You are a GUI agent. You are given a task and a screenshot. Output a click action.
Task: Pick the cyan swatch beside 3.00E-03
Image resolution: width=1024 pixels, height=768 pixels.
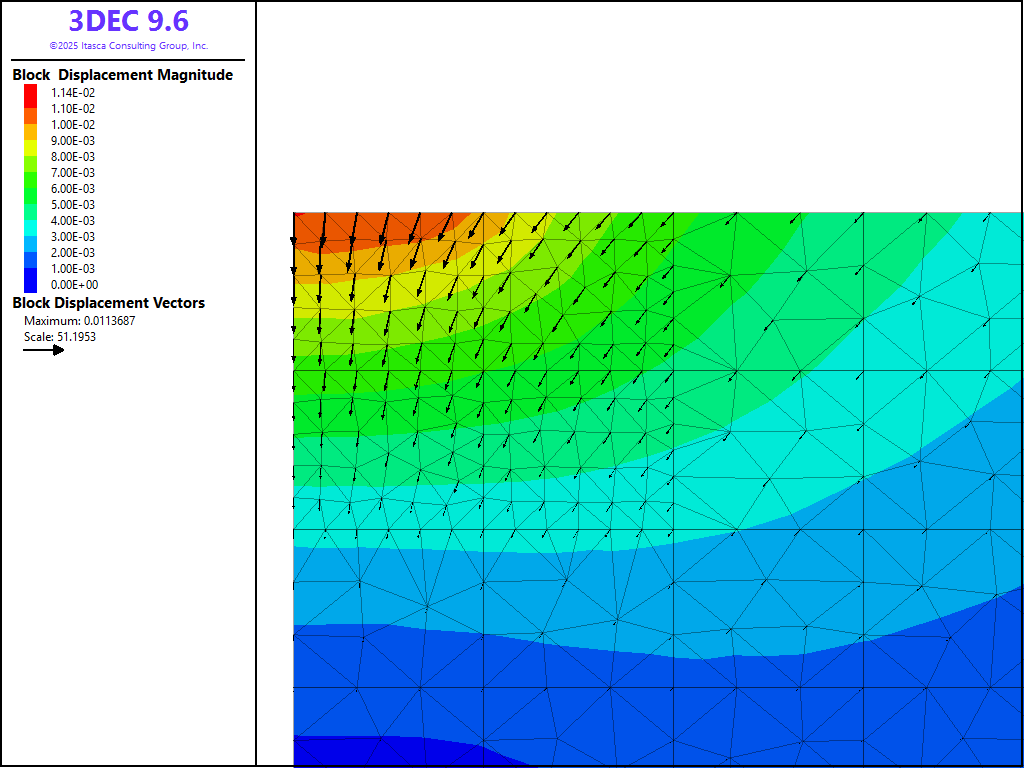point(31,237)
